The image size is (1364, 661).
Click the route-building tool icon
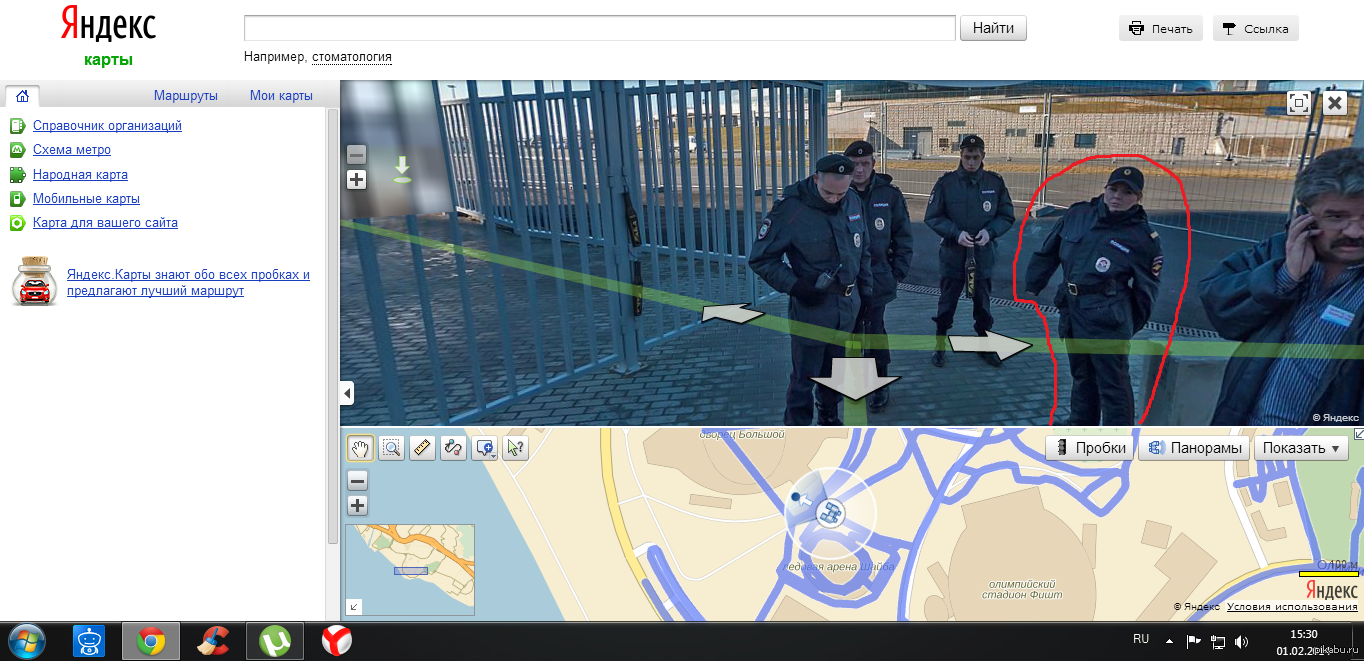(453, 448)
